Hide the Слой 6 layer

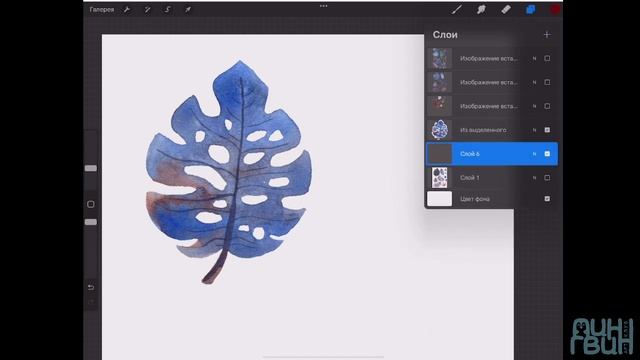click(x=547, y=154)
